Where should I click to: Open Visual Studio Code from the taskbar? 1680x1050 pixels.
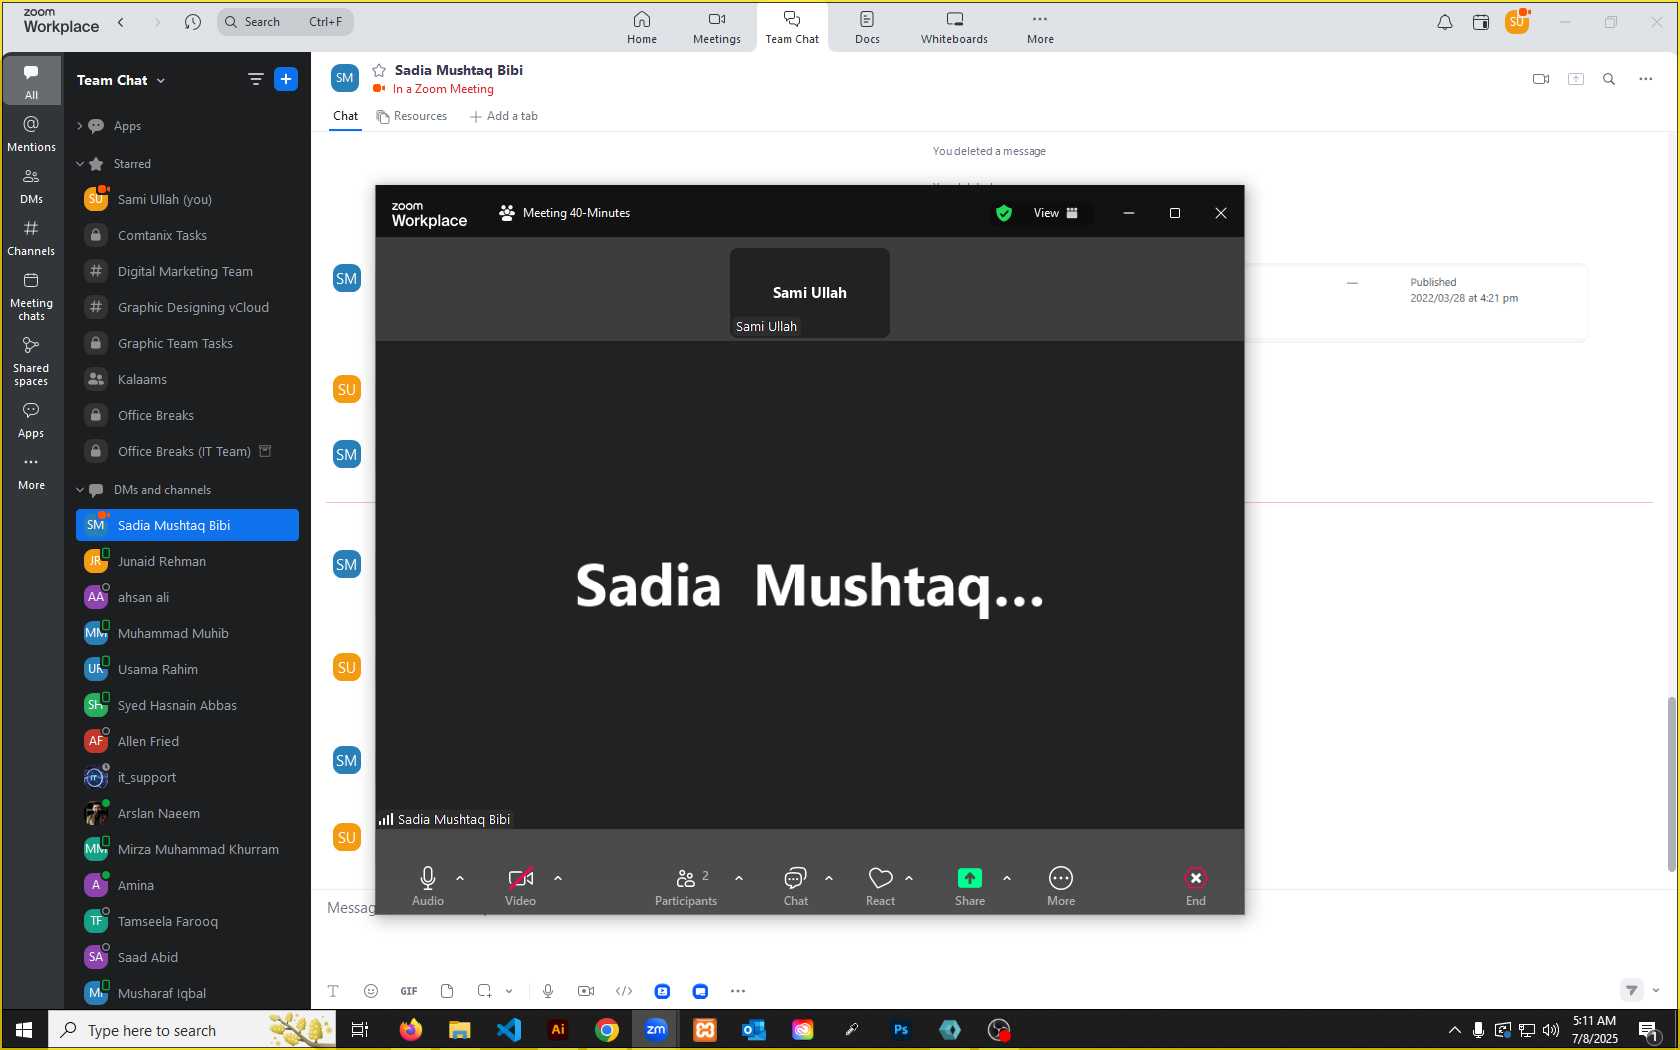coord(509,1030)
